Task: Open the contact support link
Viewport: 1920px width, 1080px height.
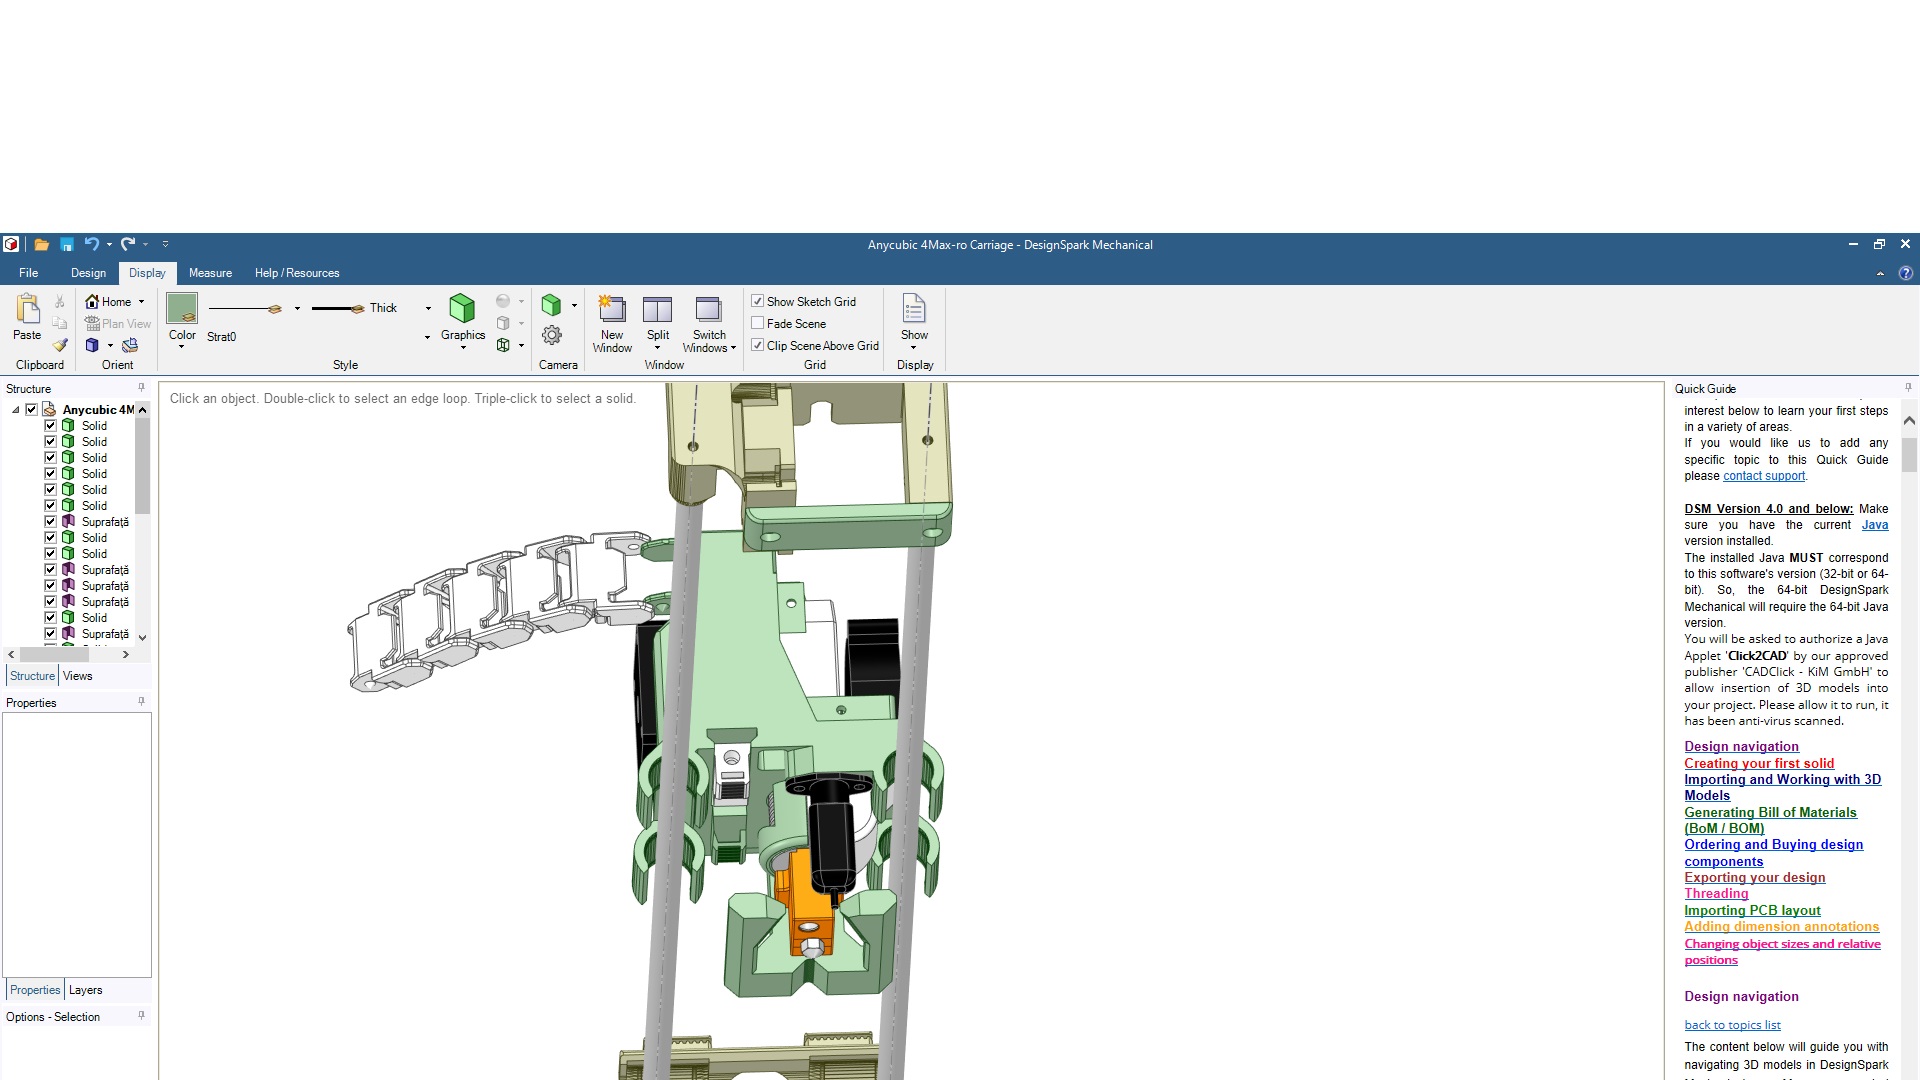Action: [1763, 476]
